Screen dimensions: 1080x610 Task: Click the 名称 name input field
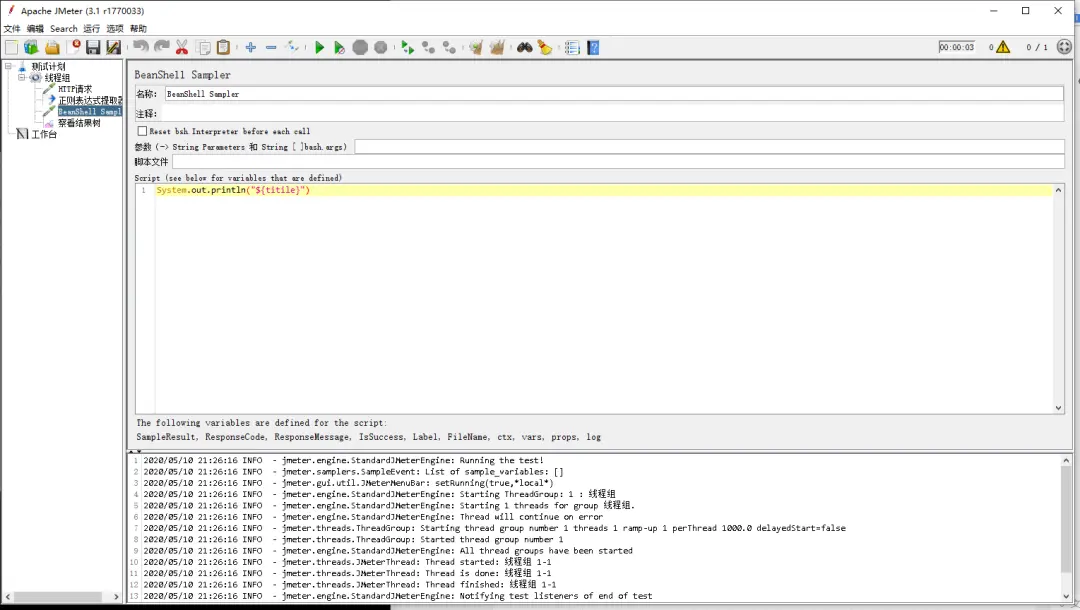614,94
